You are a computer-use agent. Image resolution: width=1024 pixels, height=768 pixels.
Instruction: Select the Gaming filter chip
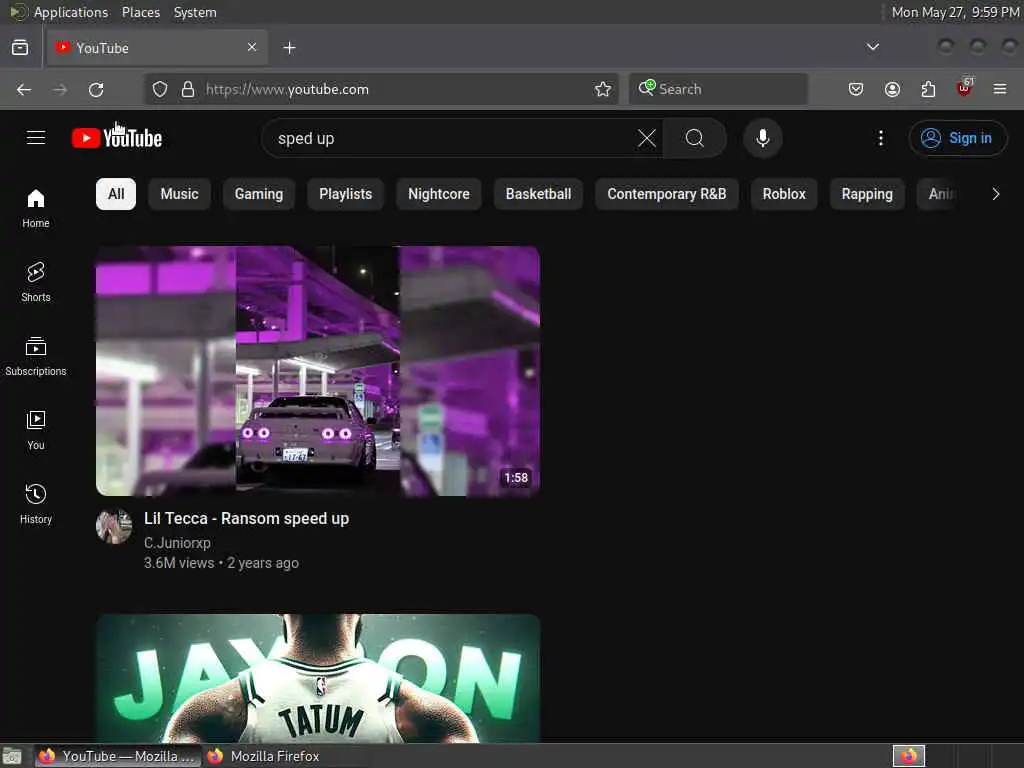[259, 194]
